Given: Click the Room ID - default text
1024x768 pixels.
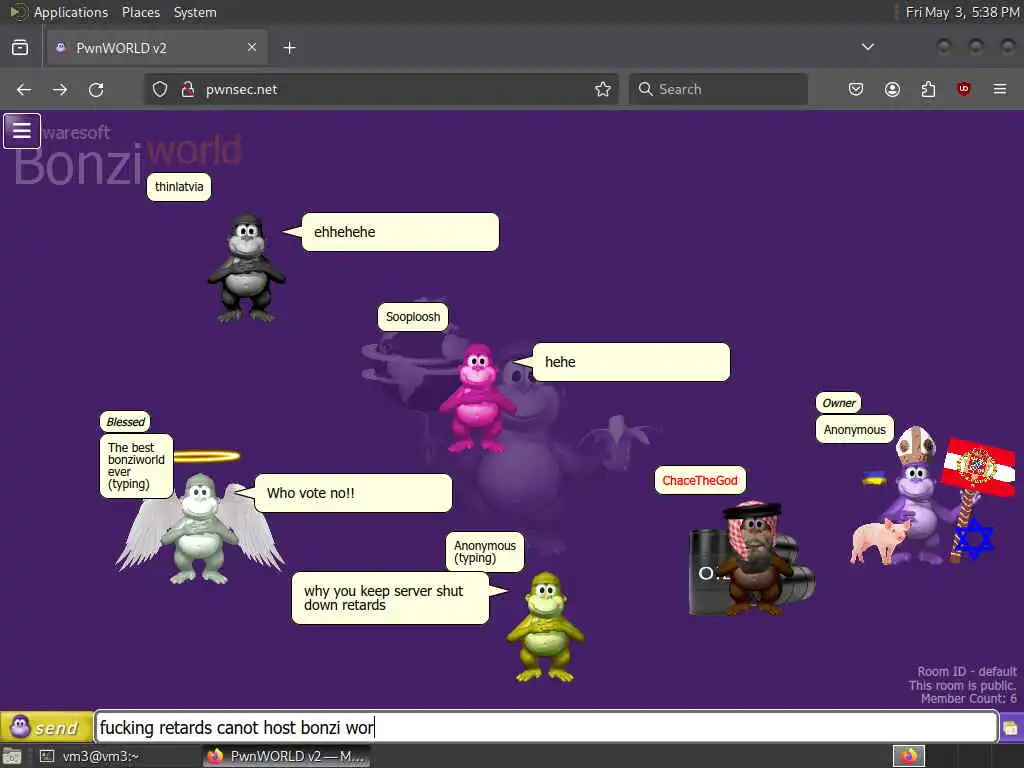Looking at the screenshot, I should tap(967, 671).
